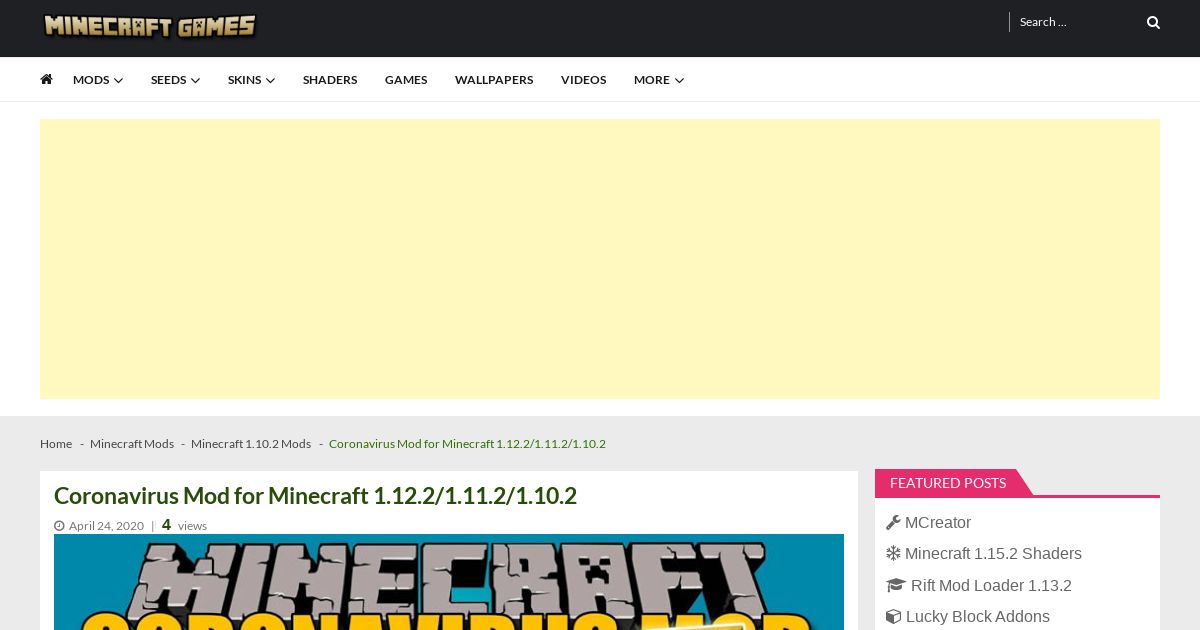Click the Featured Posts heading tab

coord(948,483)
